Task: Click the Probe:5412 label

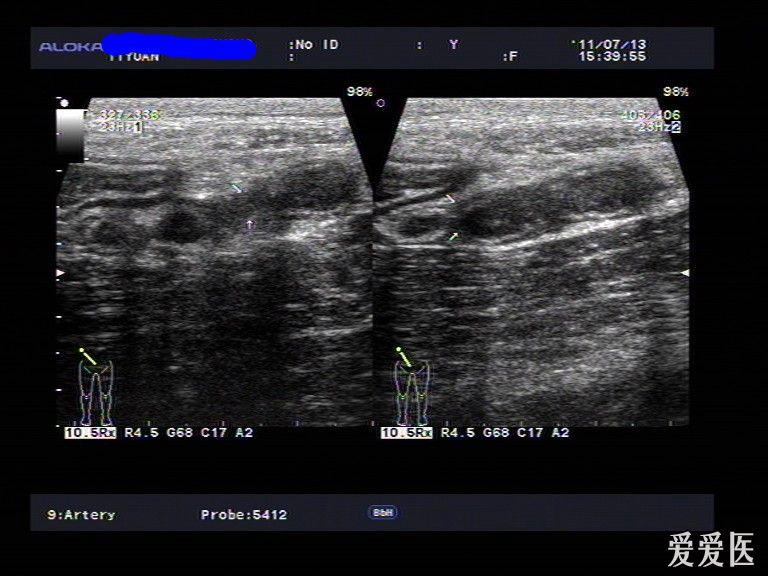Action: (243, 515)
